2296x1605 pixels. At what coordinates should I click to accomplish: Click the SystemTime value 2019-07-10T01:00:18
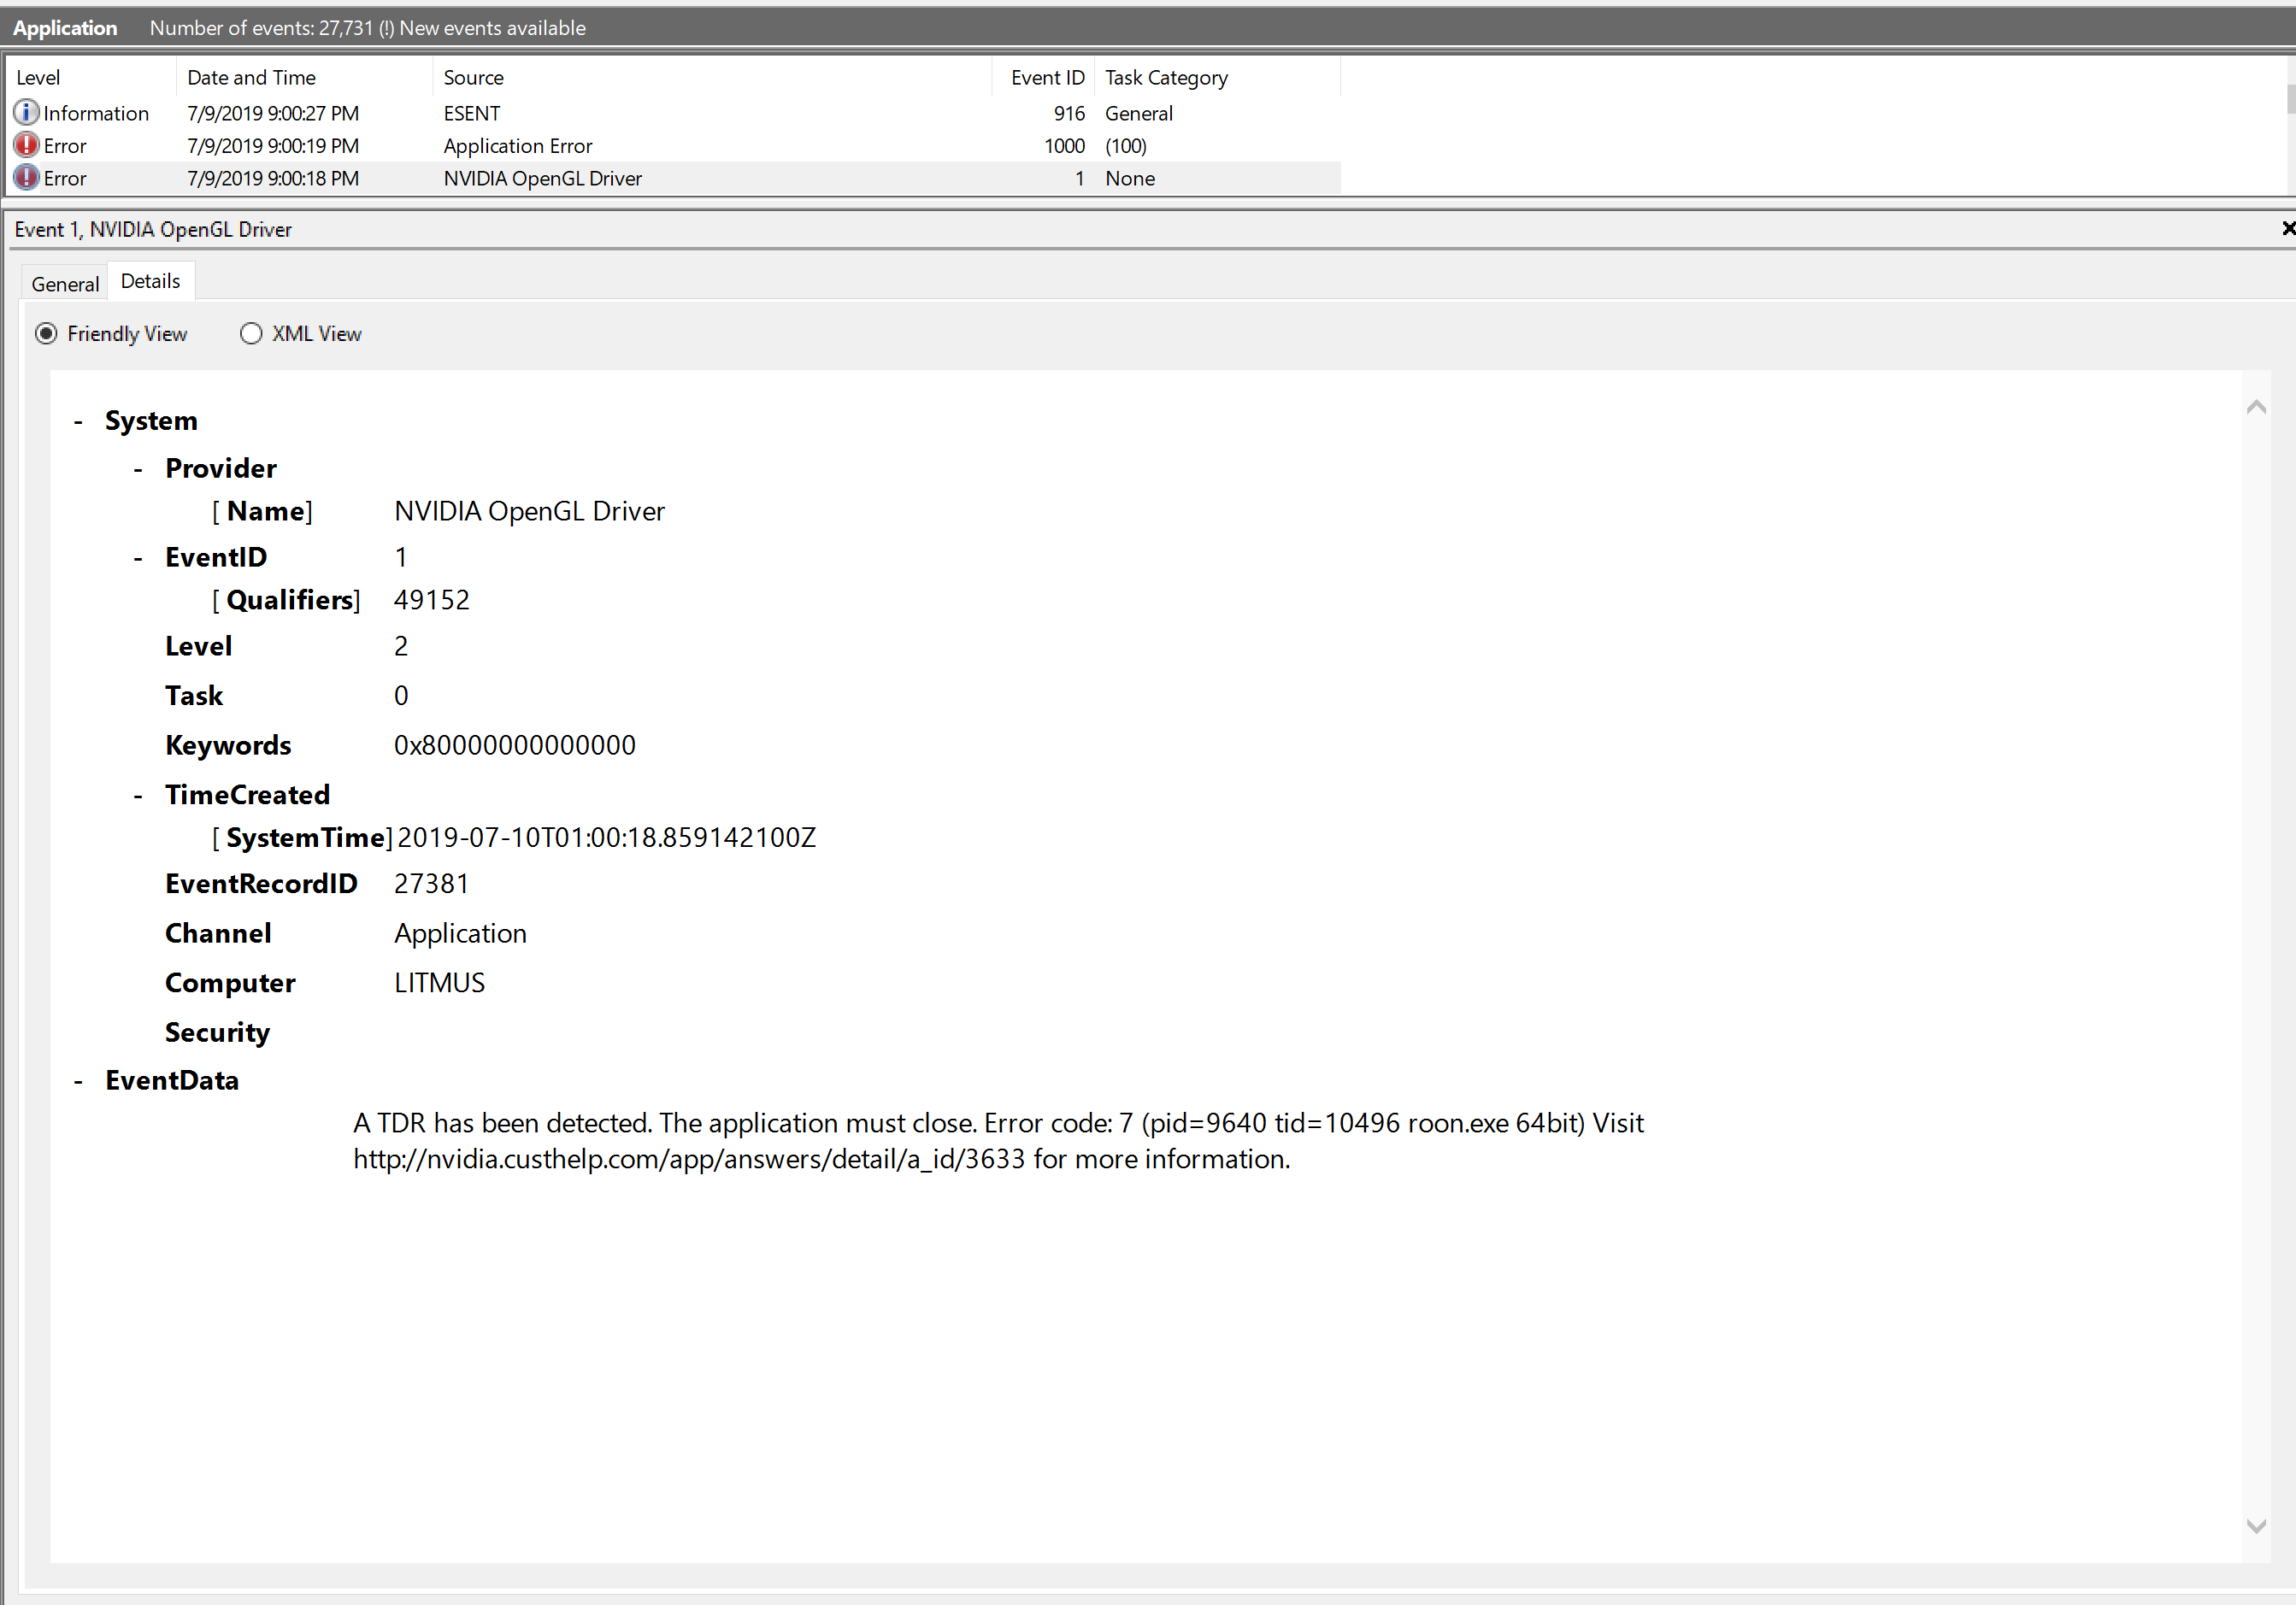click(x=607, y=838)
